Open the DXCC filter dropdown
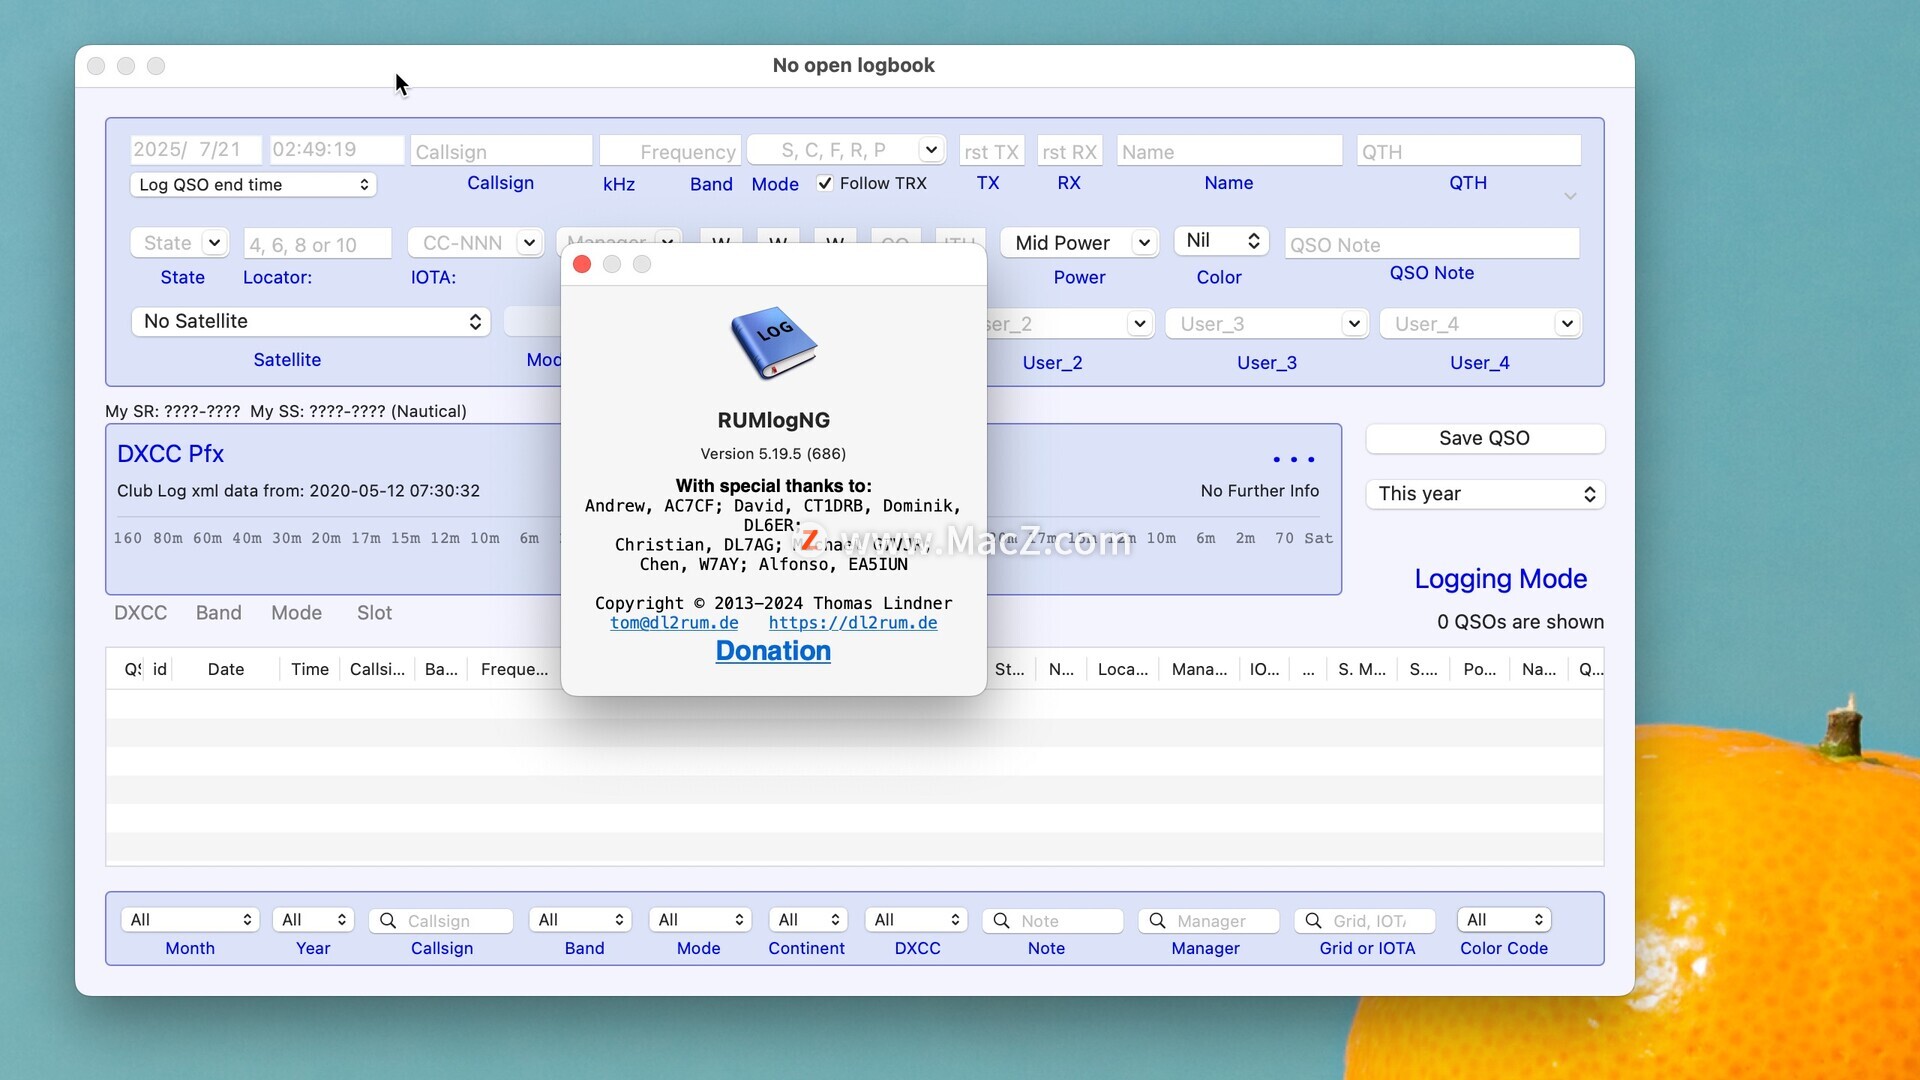 916,920
